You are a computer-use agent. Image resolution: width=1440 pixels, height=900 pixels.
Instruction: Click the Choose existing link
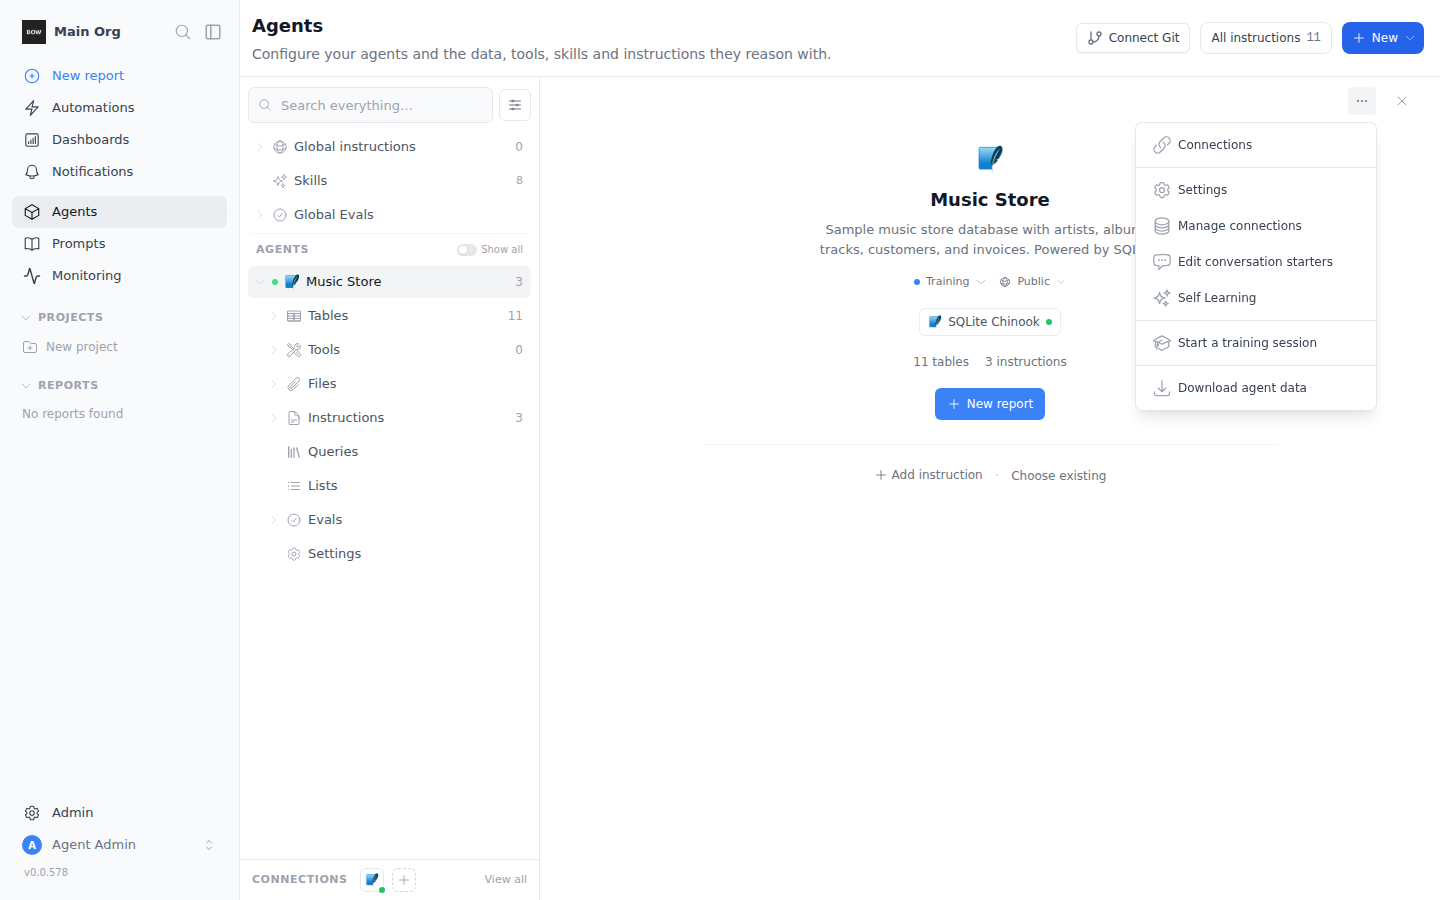pyautogui.click(x=1059, y=476)
